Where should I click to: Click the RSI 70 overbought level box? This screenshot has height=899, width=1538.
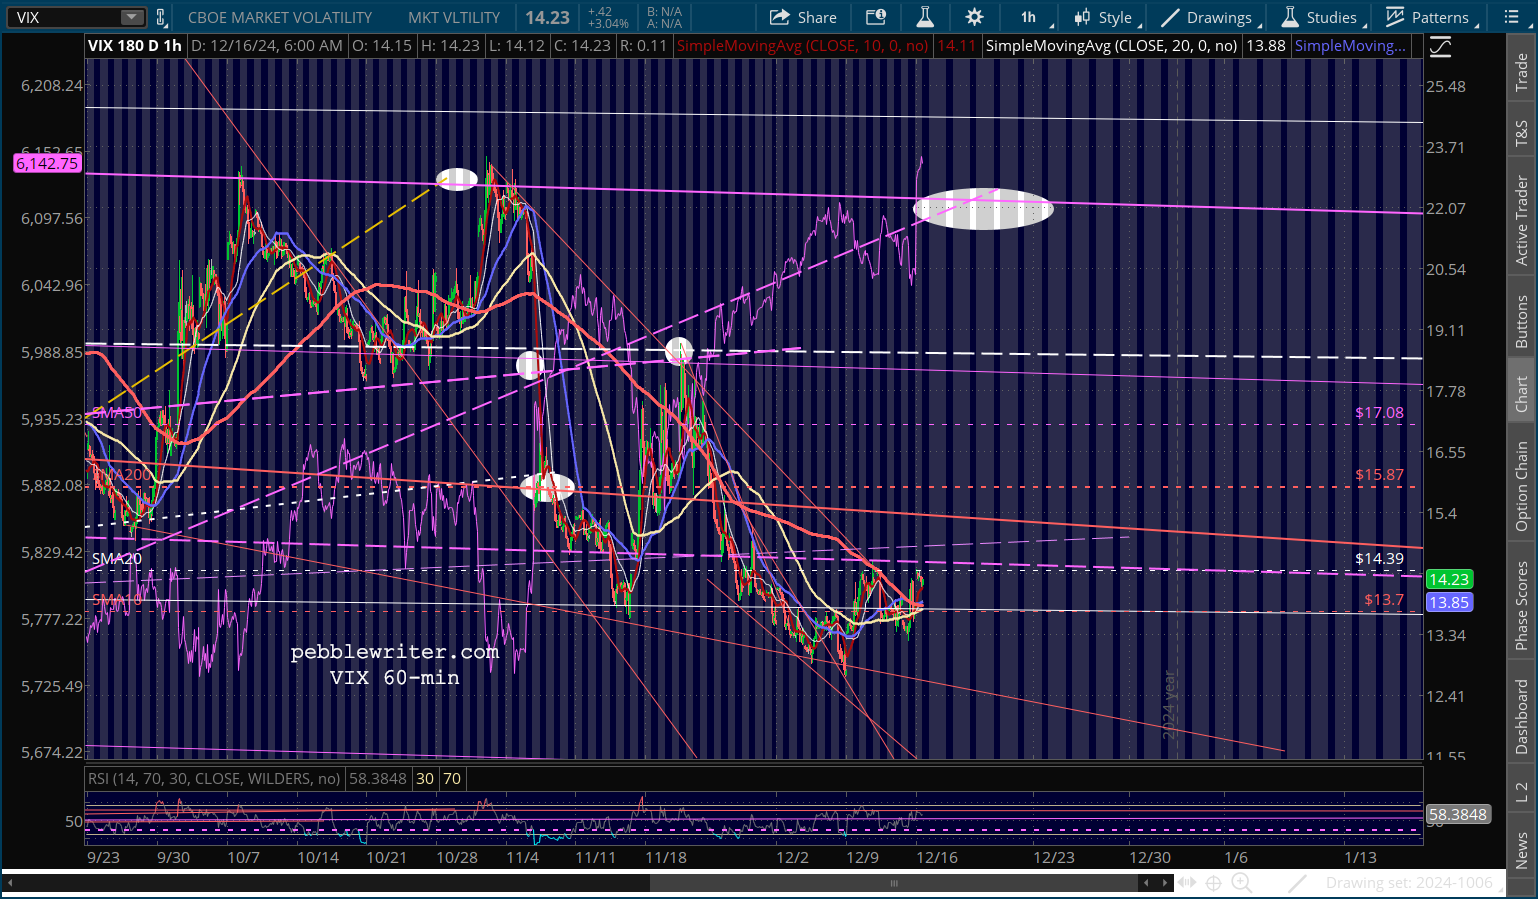[452, 778]
